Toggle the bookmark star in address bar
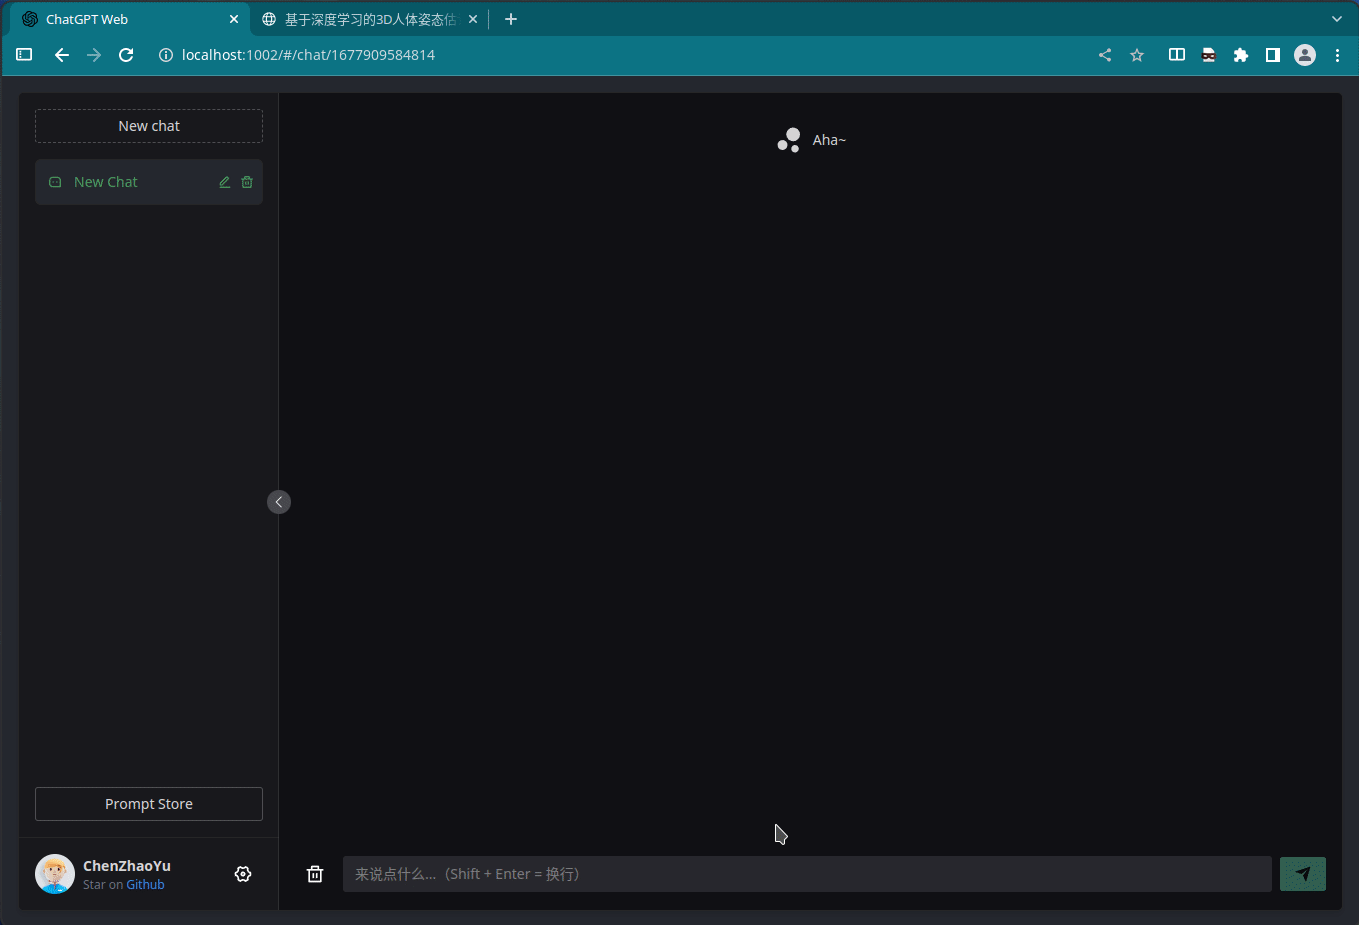Viewport: 1359px width, 925px height. (1137, 55)
